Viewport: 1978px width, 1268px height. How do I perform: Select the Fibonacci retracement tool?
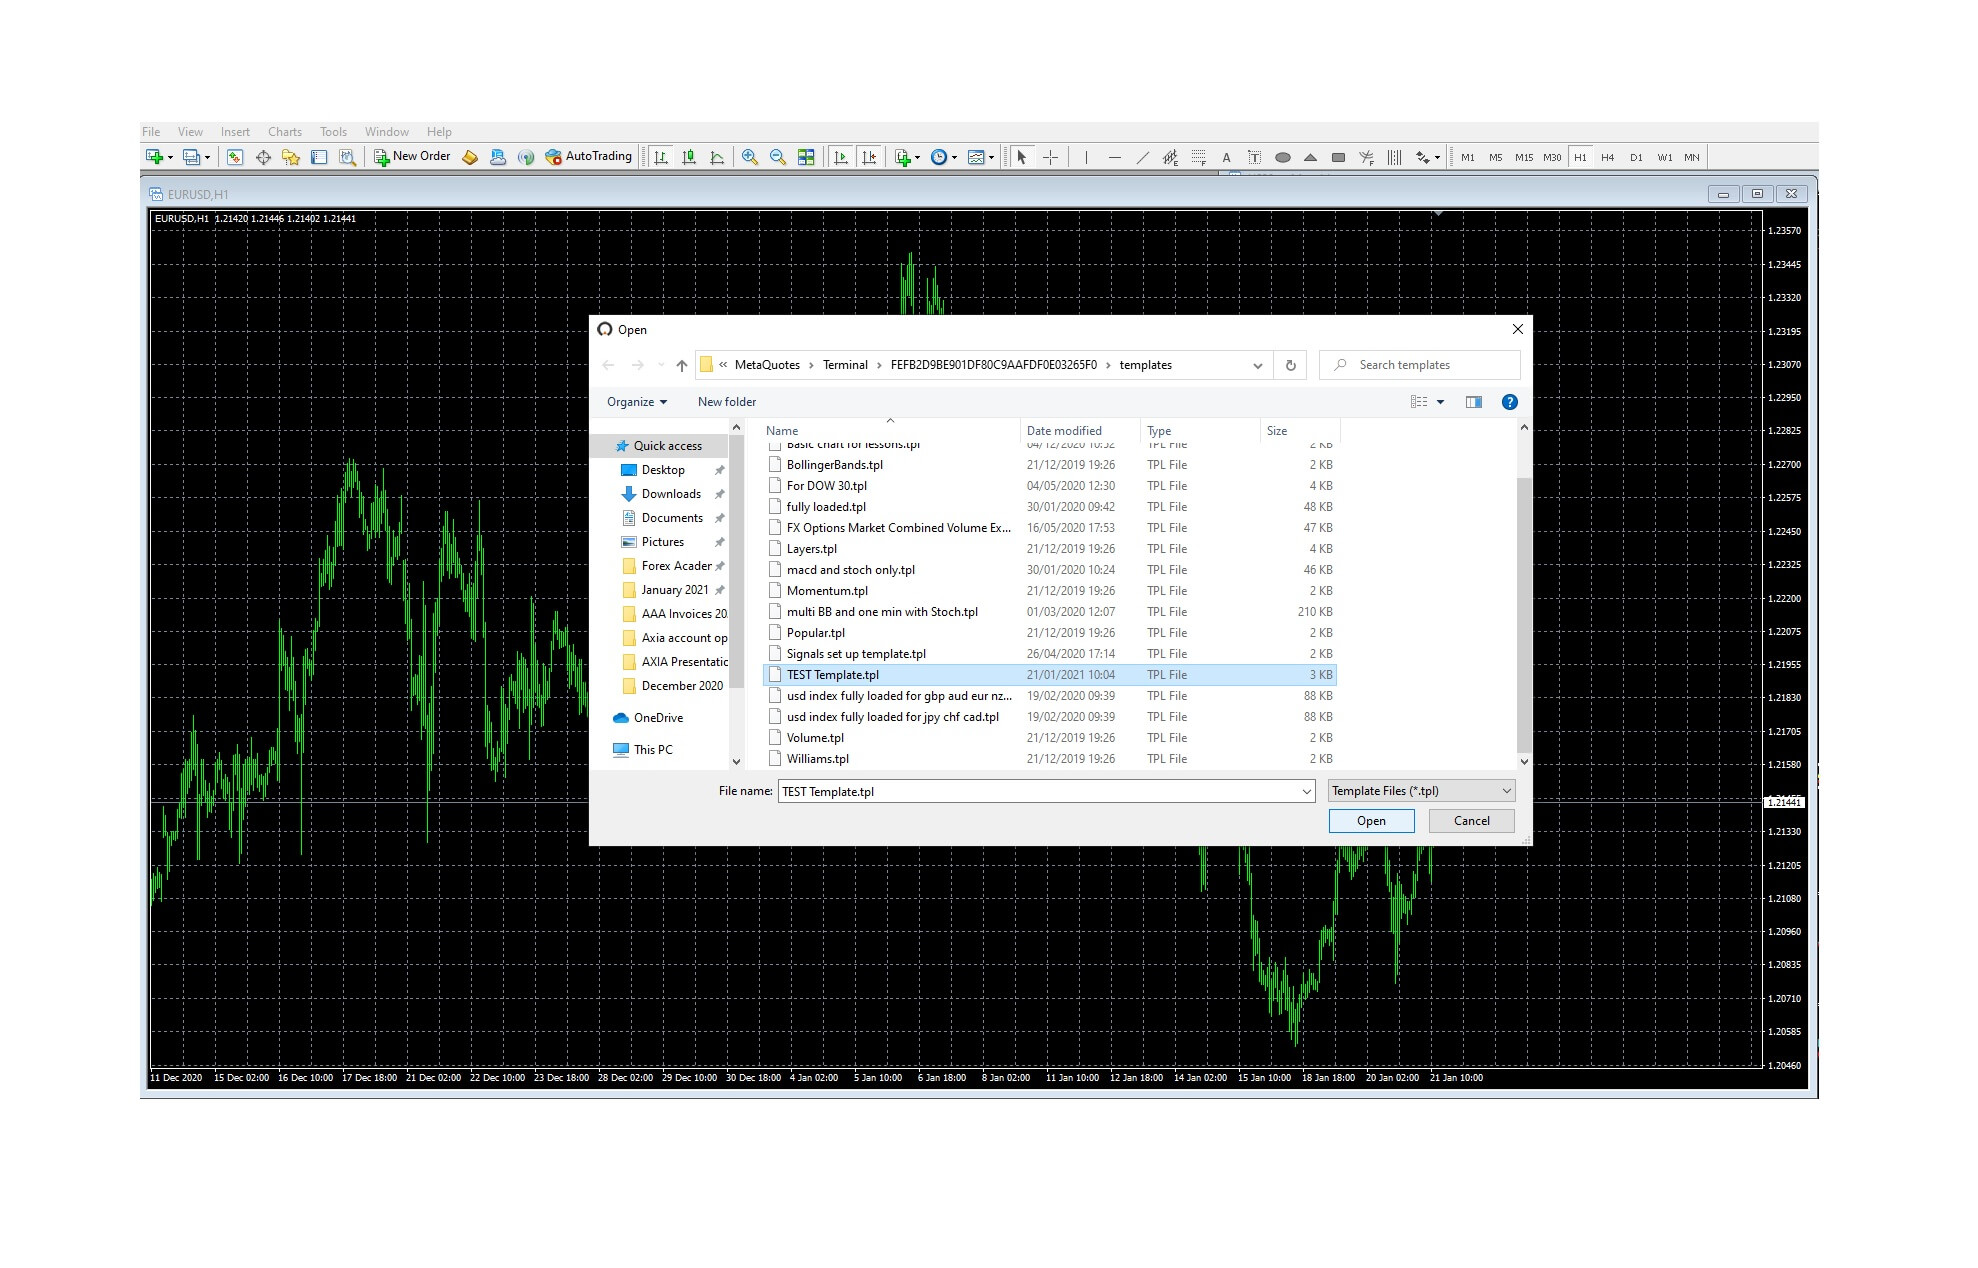tap(1198, 157)
